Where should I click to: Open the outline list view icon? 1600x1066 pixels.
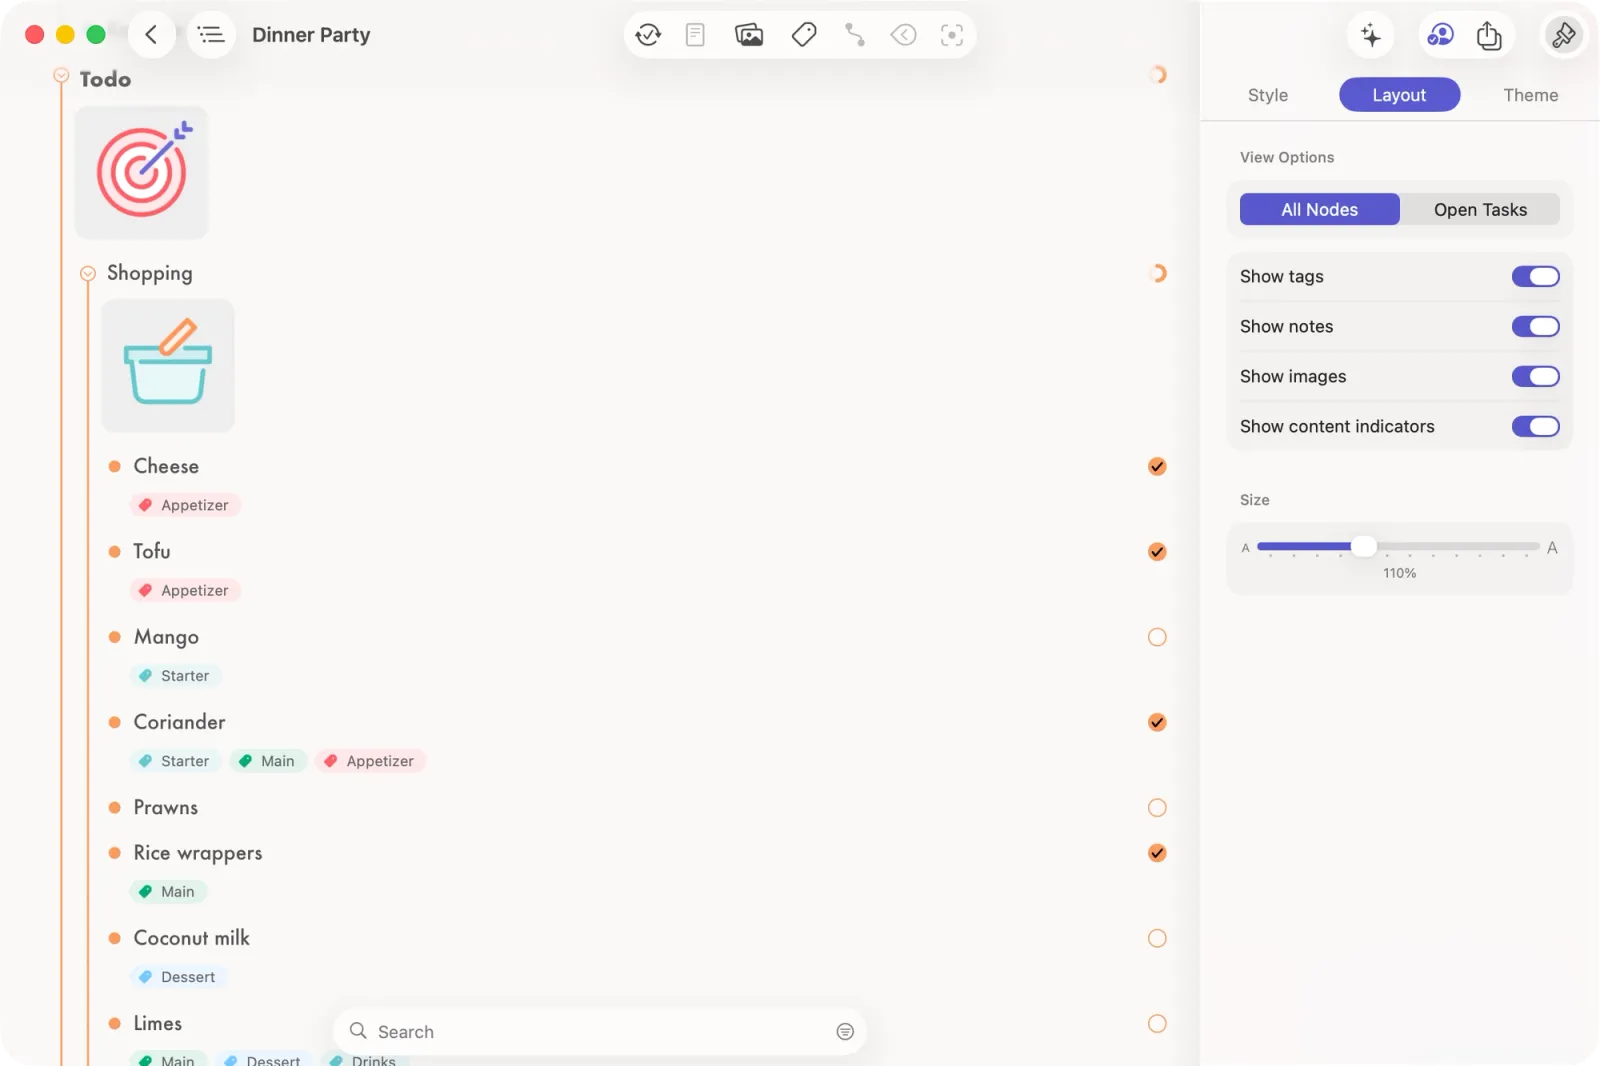[x=211, y=35]
